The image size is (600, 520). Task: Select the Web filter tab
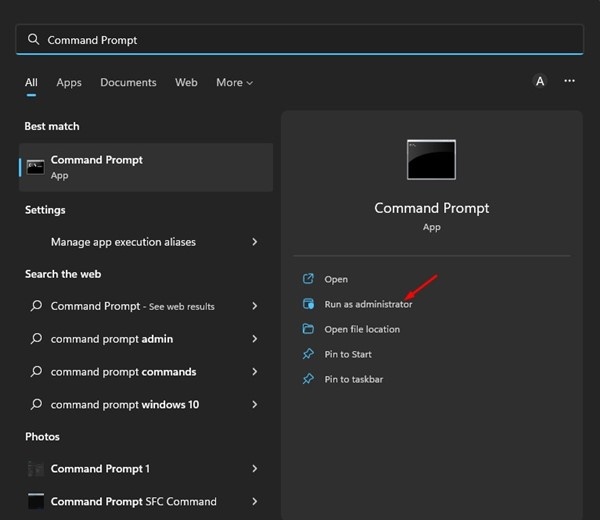tap(186, 82)
